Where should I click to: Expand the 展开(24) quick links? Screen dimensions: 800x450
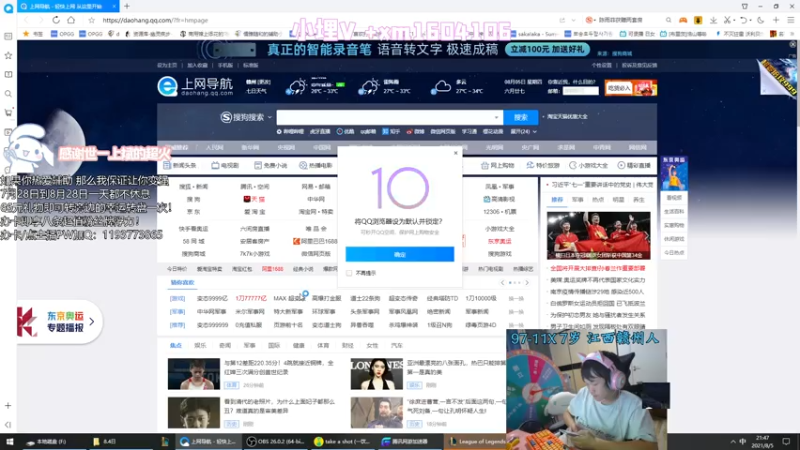(523, 132)
